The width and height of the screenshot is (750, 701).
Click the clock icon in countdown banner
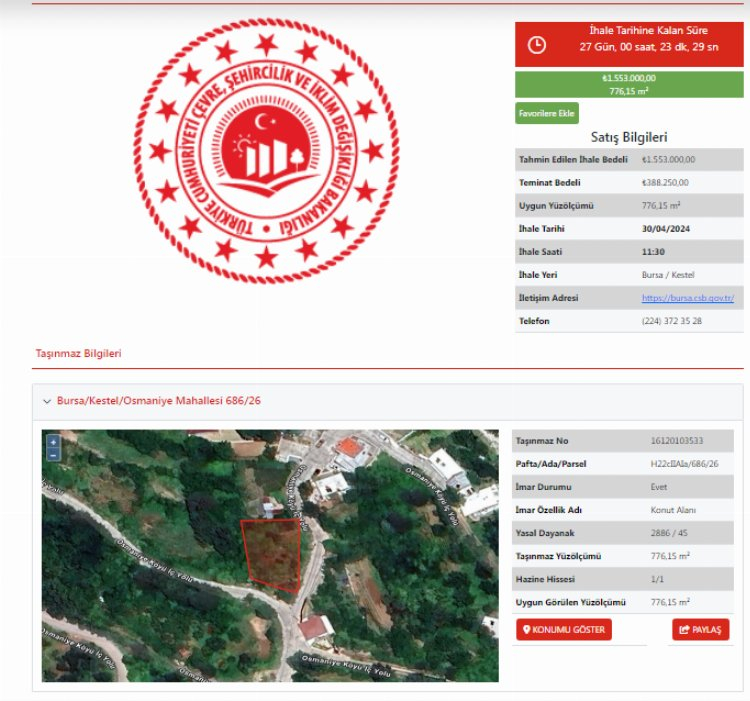[x=537, y=45]
